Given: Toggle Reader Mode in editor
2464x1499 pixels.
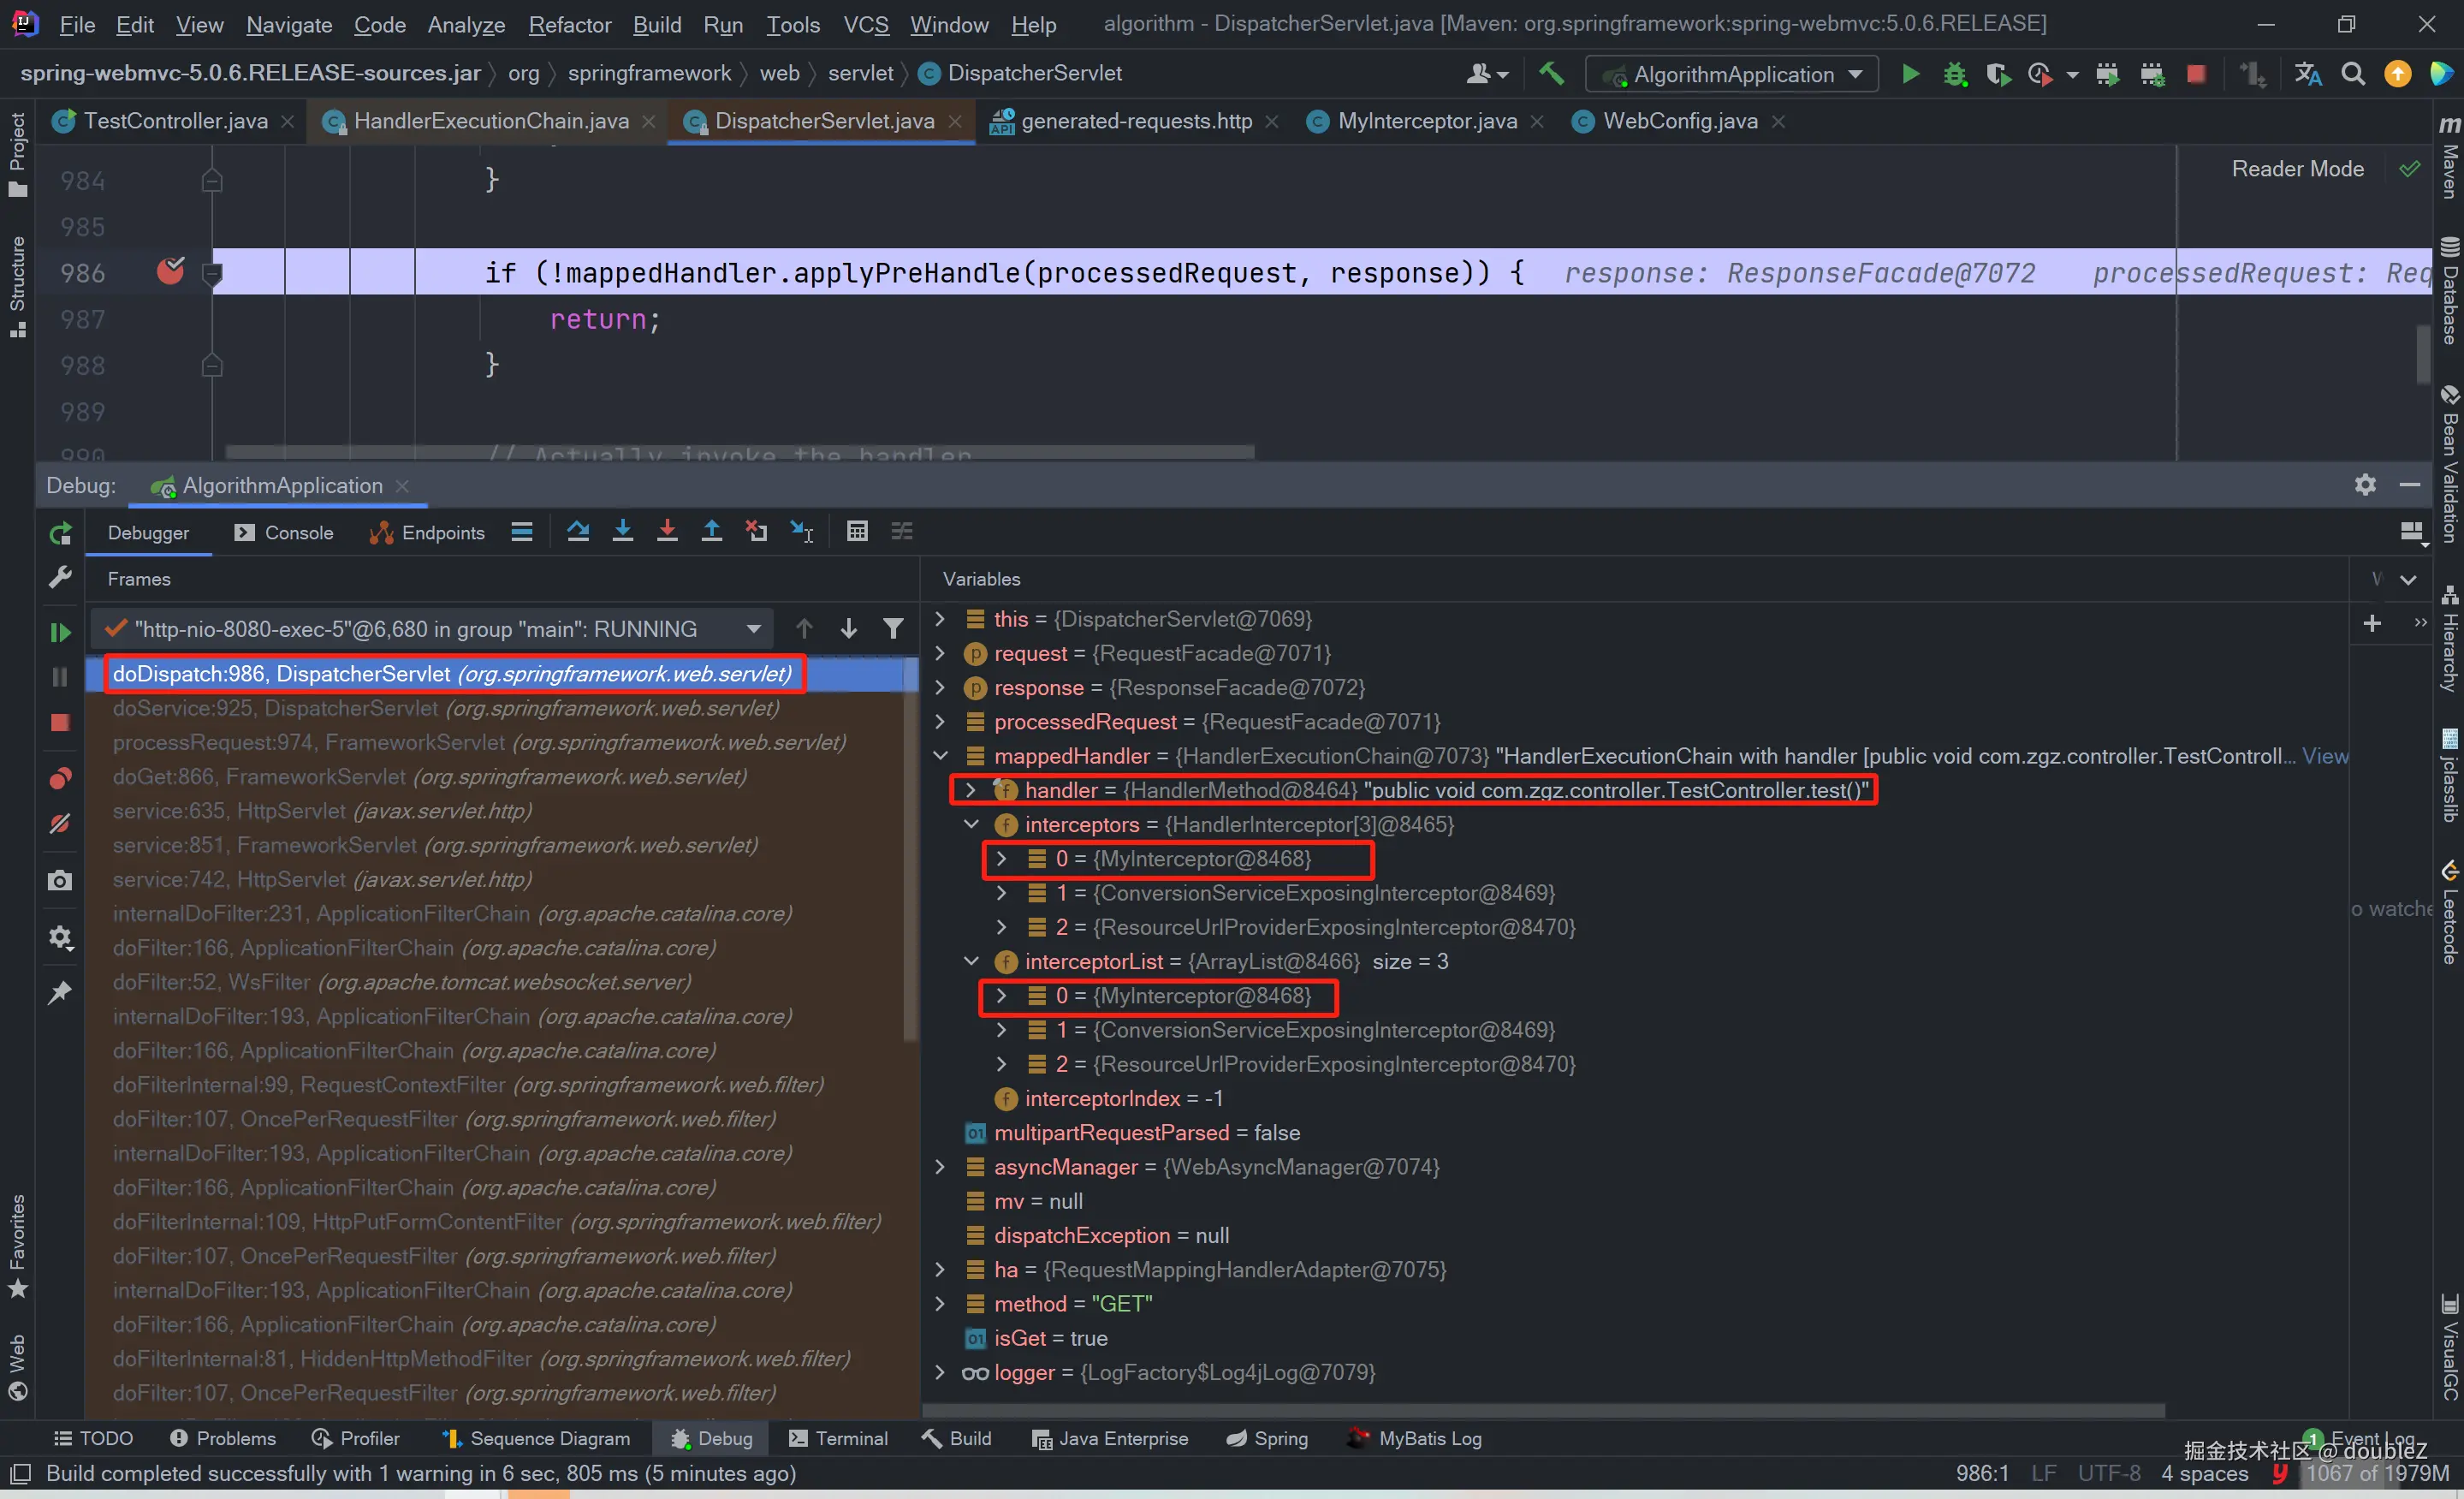Looking at the screenshot, I should pyautogui.click(x=2297, y=169).
